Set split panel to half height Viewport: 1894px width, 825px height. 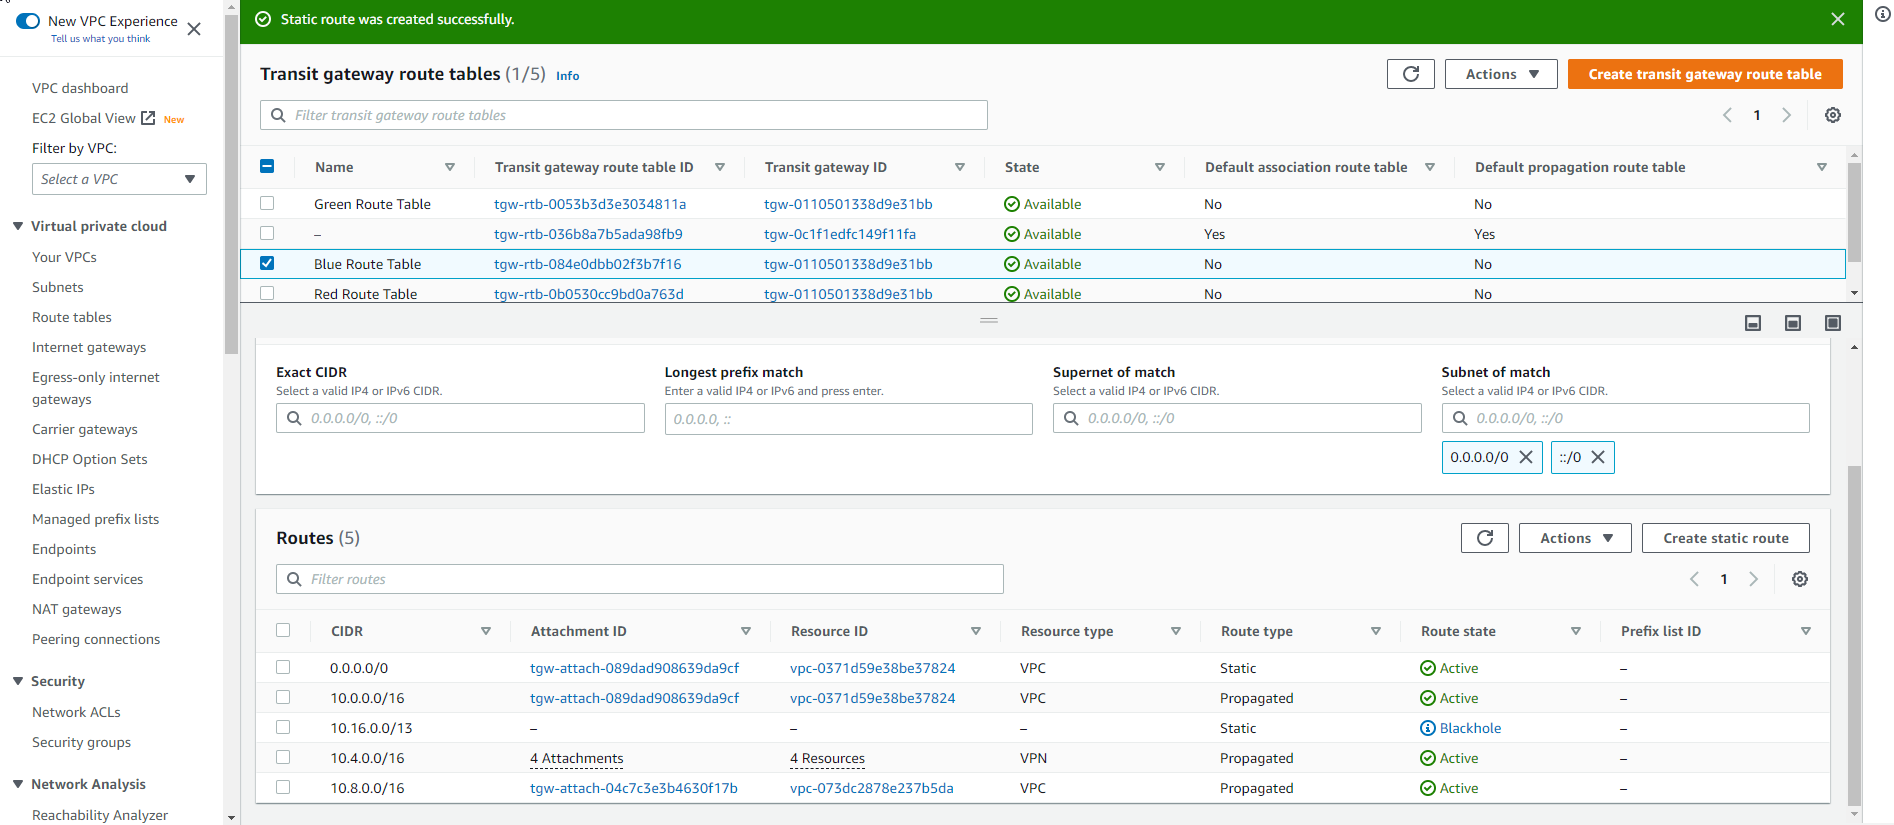[x=1792, y=323]
